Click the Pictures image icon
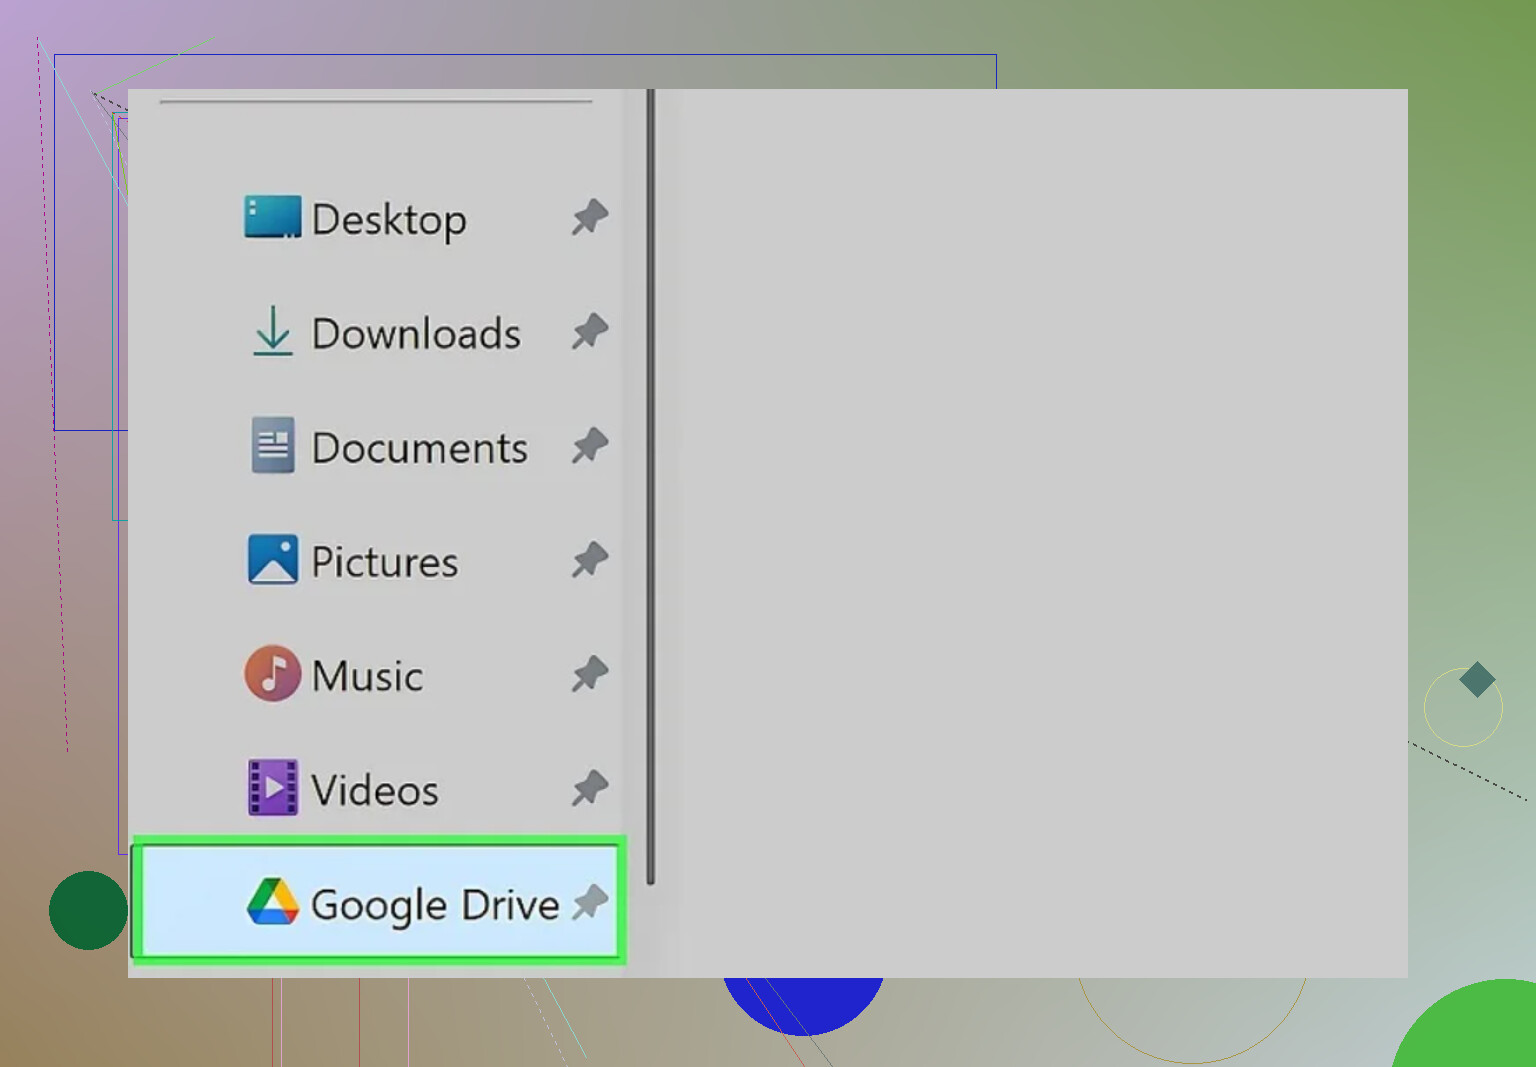Screen dimensions: 1536x1067 pos(272,559)
